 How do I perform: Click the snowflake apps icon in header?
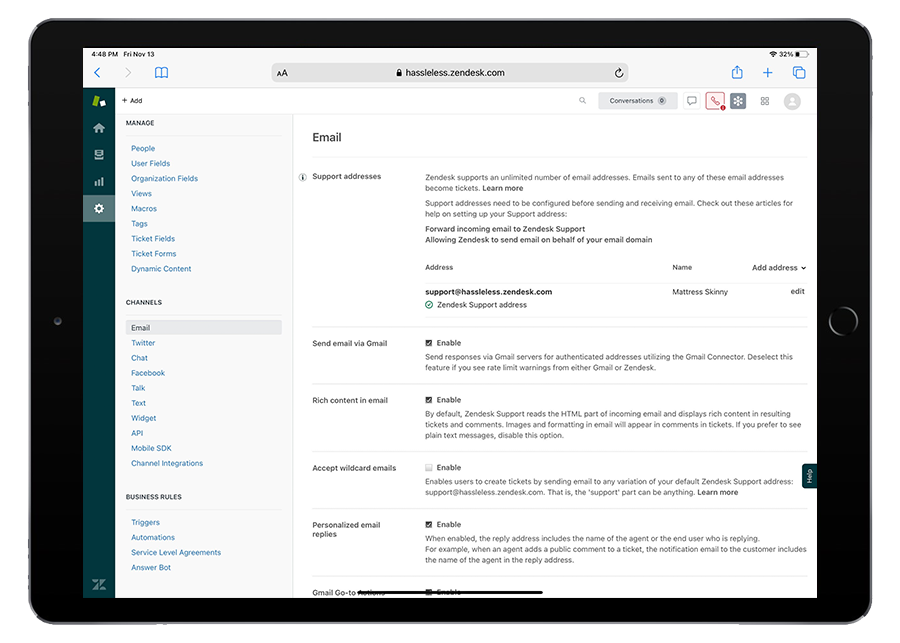point(738,101)
